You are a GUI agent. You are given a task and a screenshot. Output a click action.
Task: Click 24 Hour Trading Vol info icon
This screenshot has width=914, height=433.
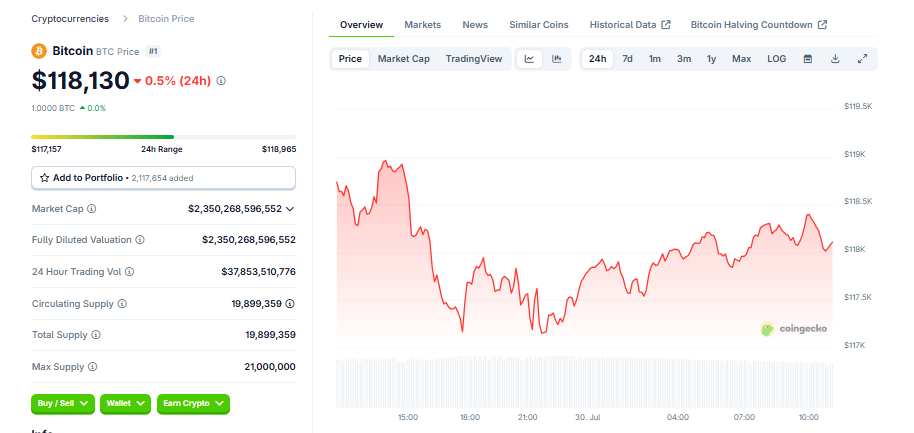click(x=129, y=272)
